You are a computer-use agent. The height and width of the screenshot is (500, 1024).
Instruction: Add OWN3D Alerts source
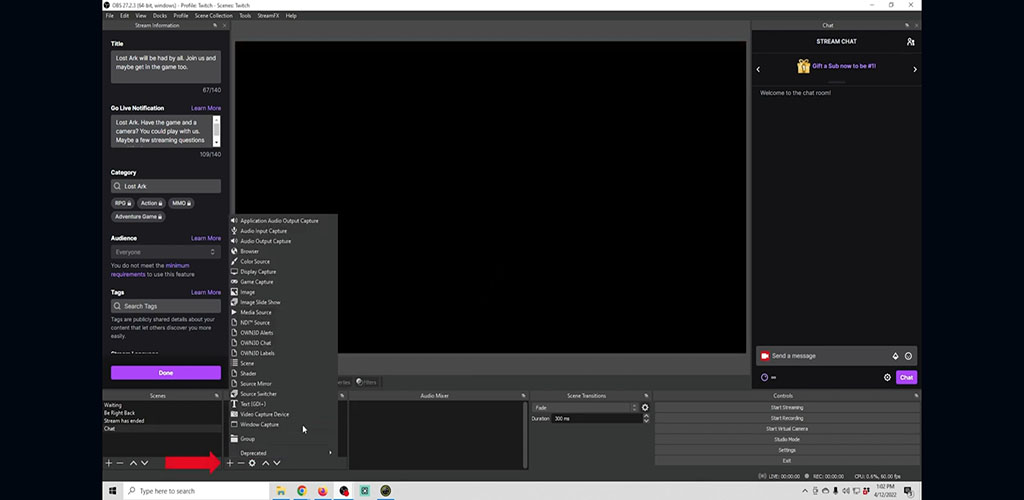[257, 333]
